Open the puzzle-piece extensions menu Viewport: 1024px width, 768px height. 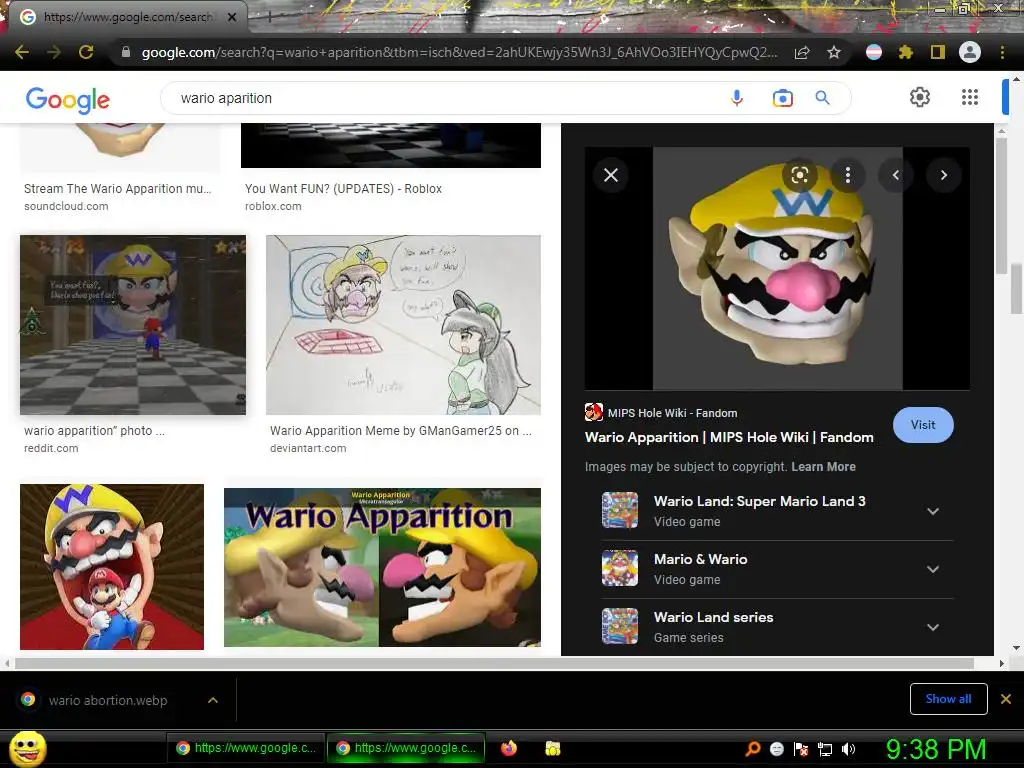[x=905, y=52]
